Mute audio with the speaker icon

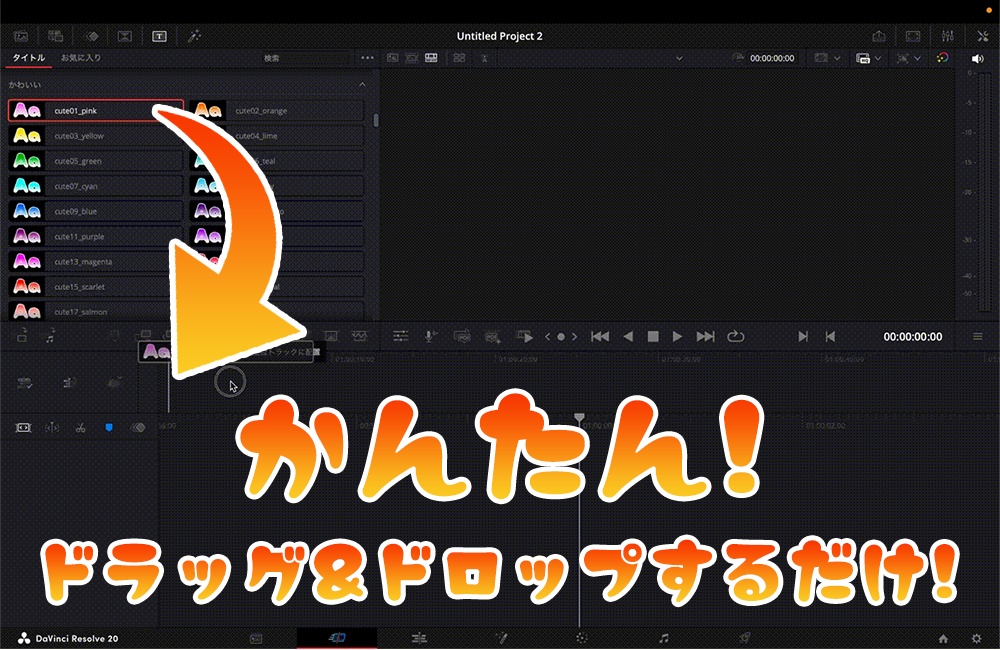(x=978, y=58)
